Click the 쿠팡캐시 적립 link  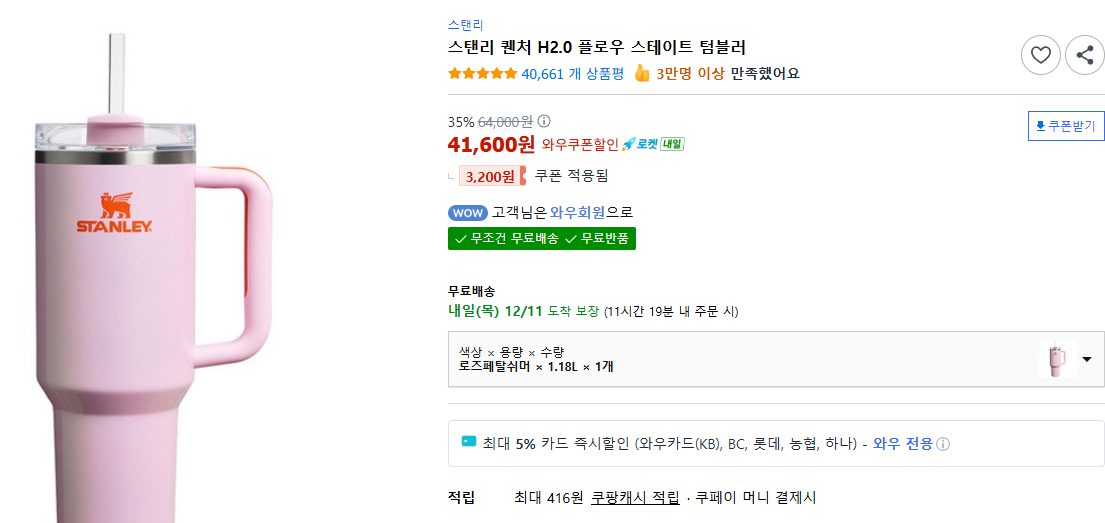pyautogui.click(x=635, y=497)
